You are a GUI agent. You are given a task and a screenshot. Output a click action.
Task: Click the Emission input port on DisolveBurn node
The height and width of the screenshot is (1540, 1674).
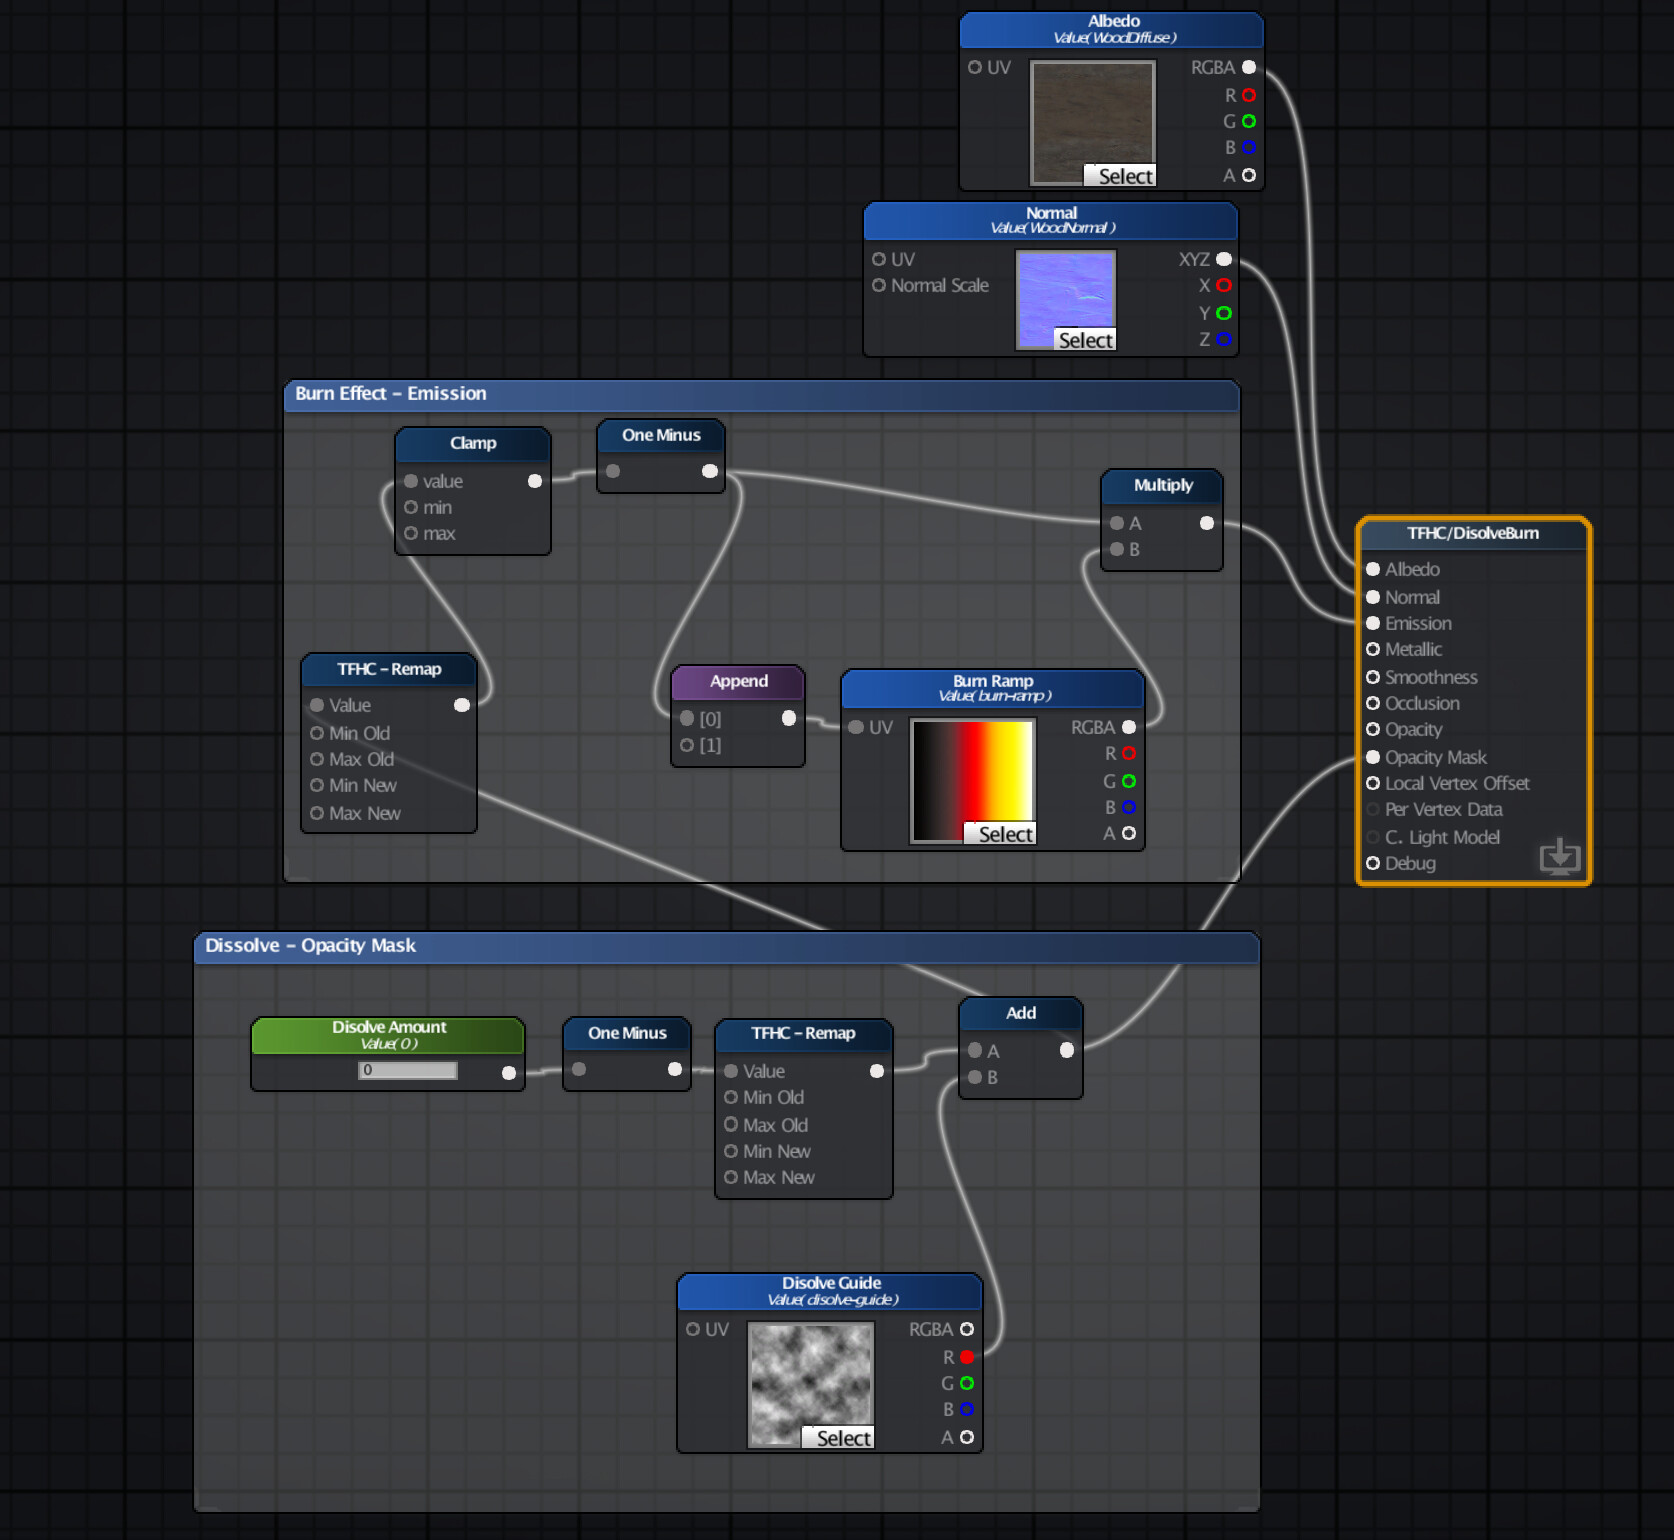click(1373, 623)
